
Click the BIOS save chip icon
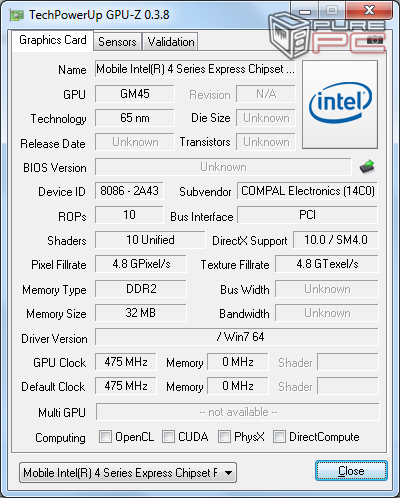coord(367,167)
